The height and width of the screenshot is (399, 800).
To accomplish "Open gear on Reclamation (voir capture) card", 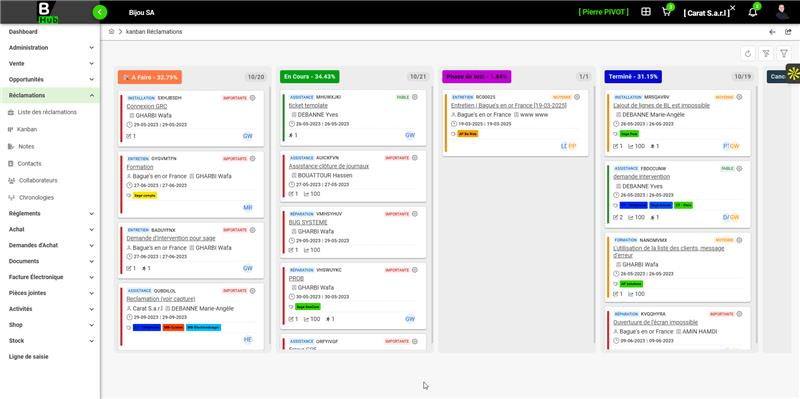I will coord(253,290).
